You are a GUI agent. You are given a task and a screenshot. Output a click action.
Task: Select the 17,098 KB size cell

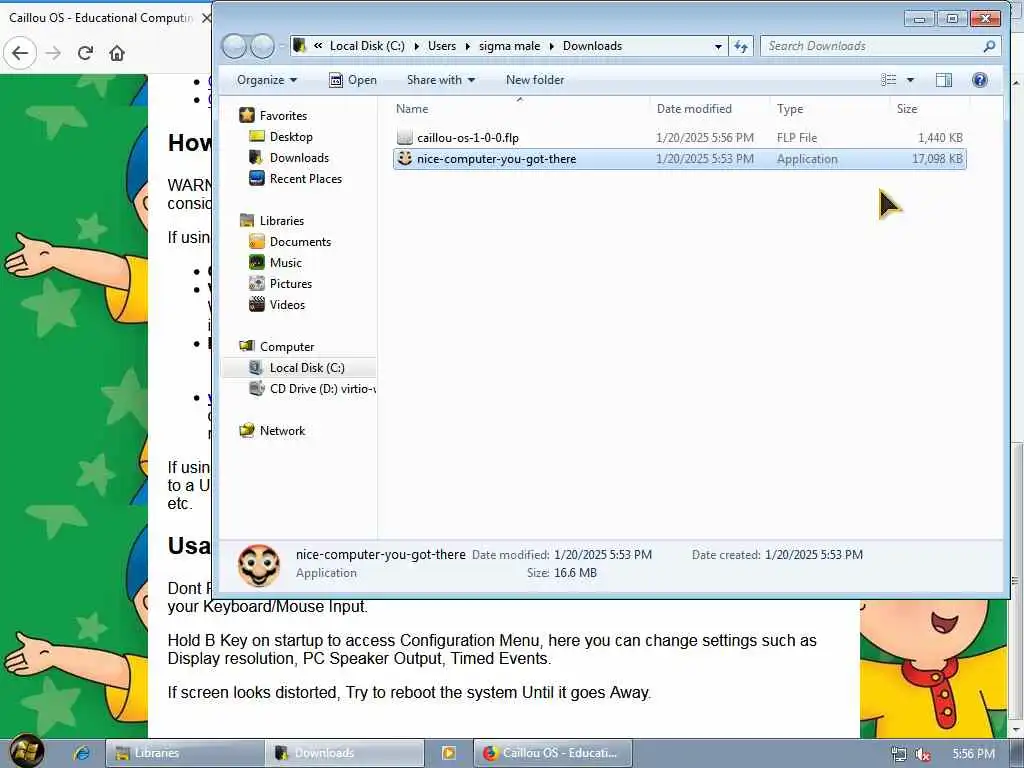pos(936,159)
